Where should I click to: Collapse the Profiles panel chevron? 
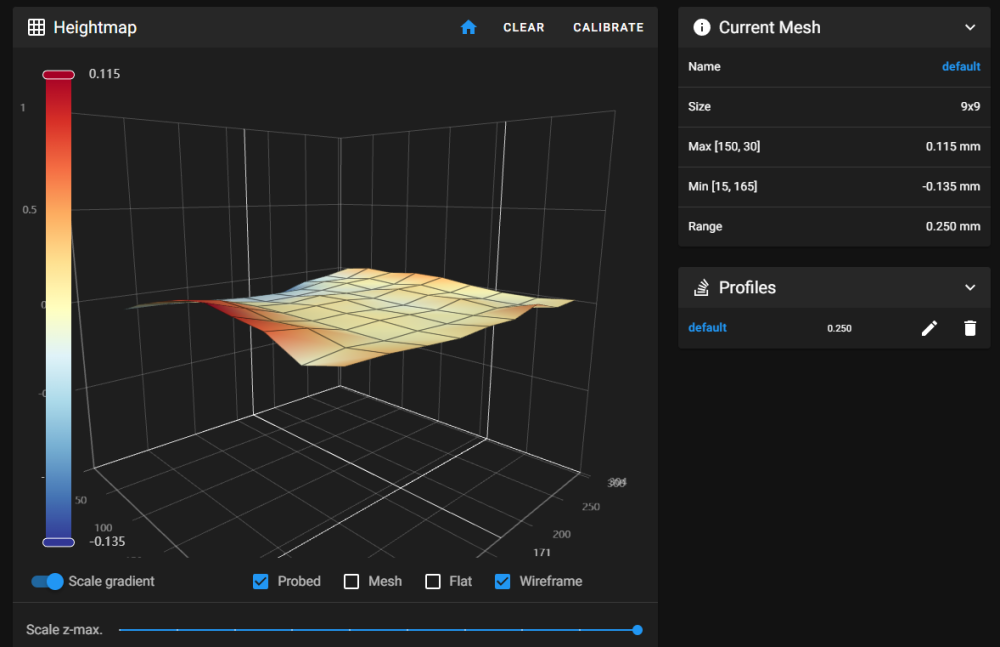coord(970,287)
